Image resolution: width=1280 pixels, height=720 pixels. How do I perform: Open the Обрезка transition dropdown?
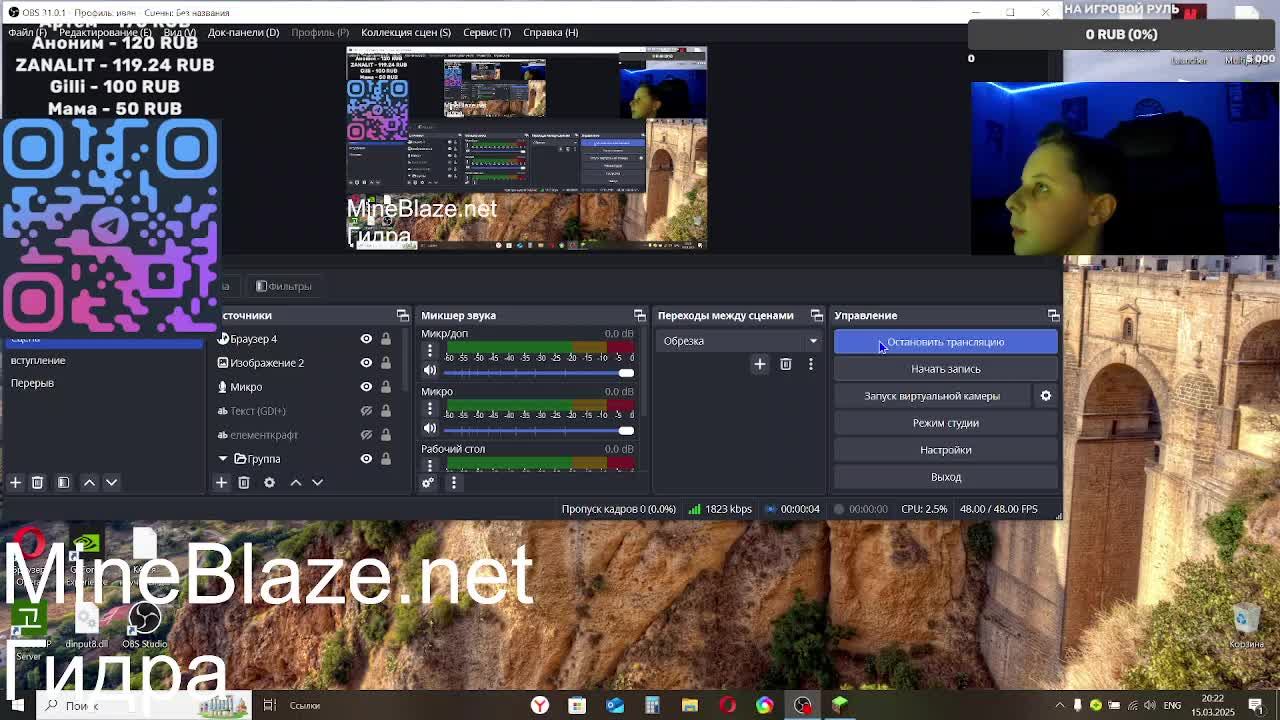[x=740, y=341]
